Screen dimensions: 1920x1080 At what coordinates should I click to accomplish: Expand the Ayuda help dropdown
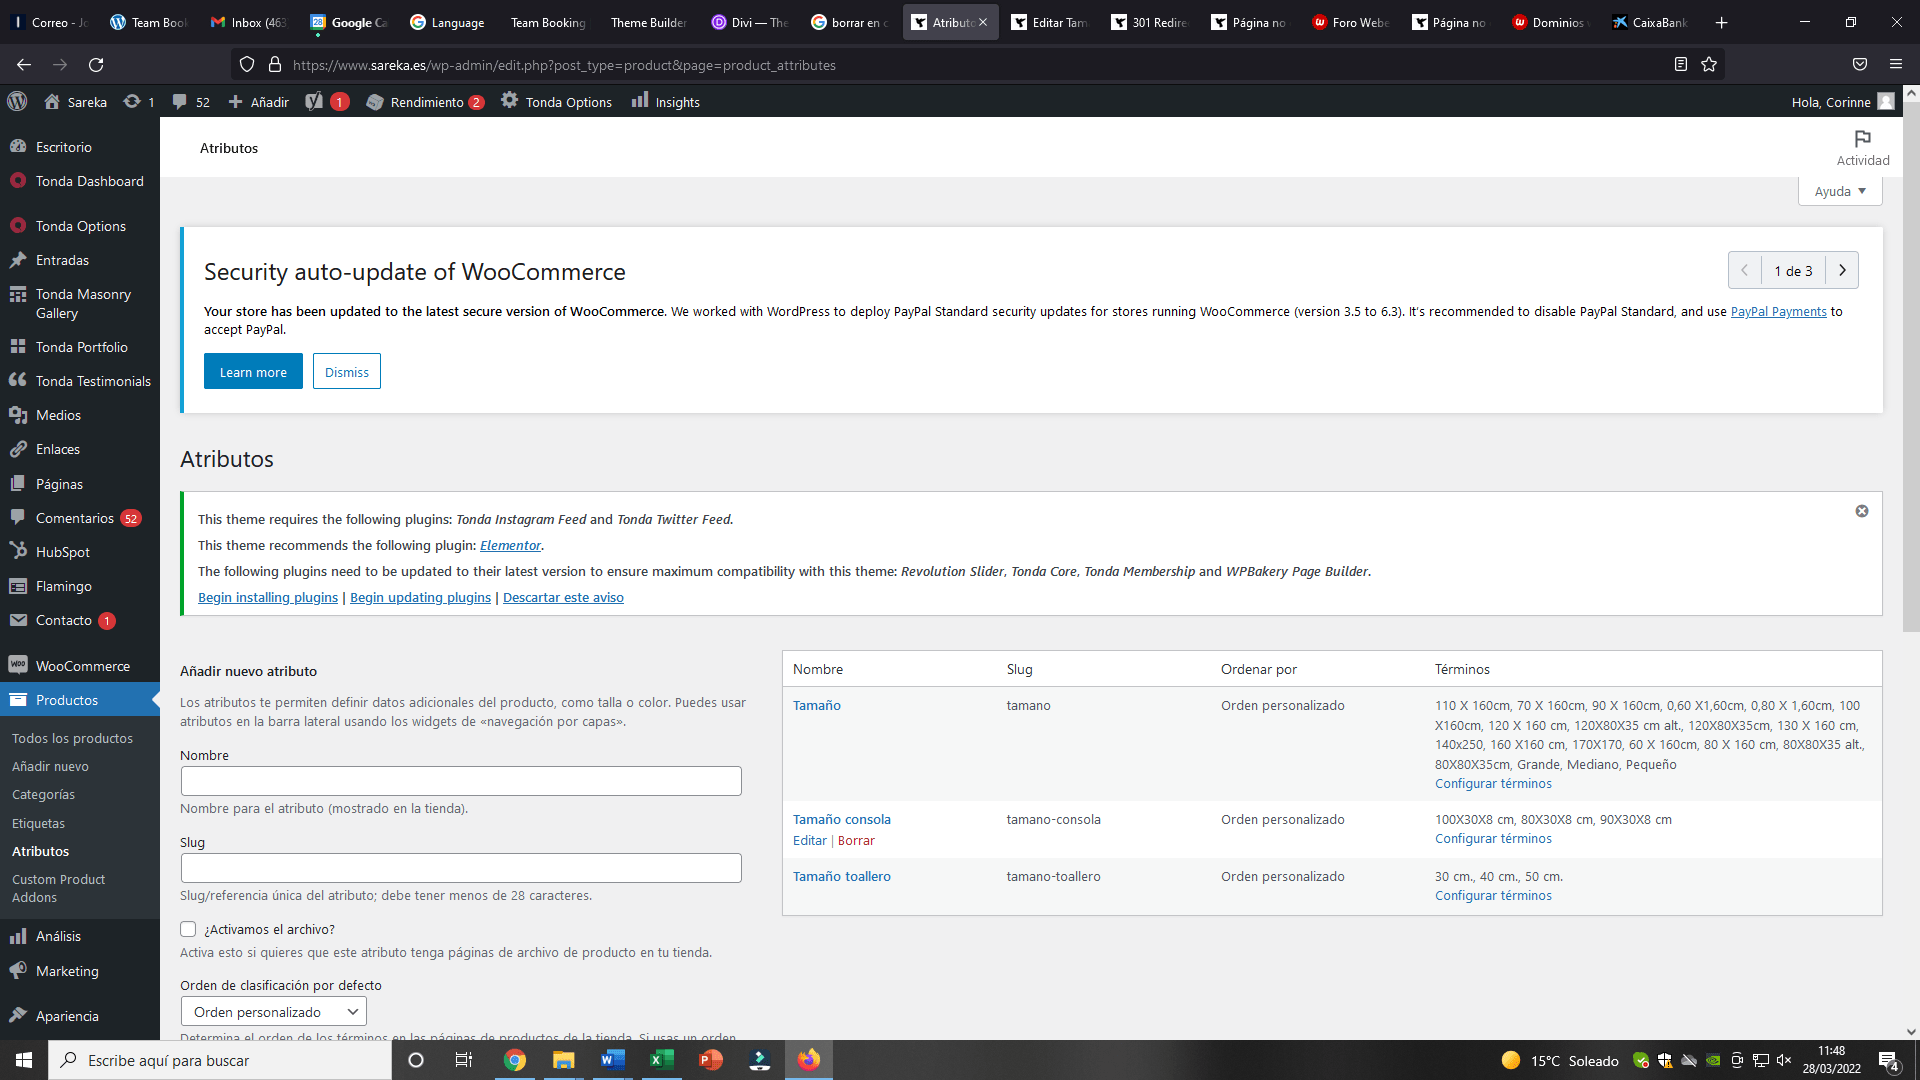point(1840,191)
